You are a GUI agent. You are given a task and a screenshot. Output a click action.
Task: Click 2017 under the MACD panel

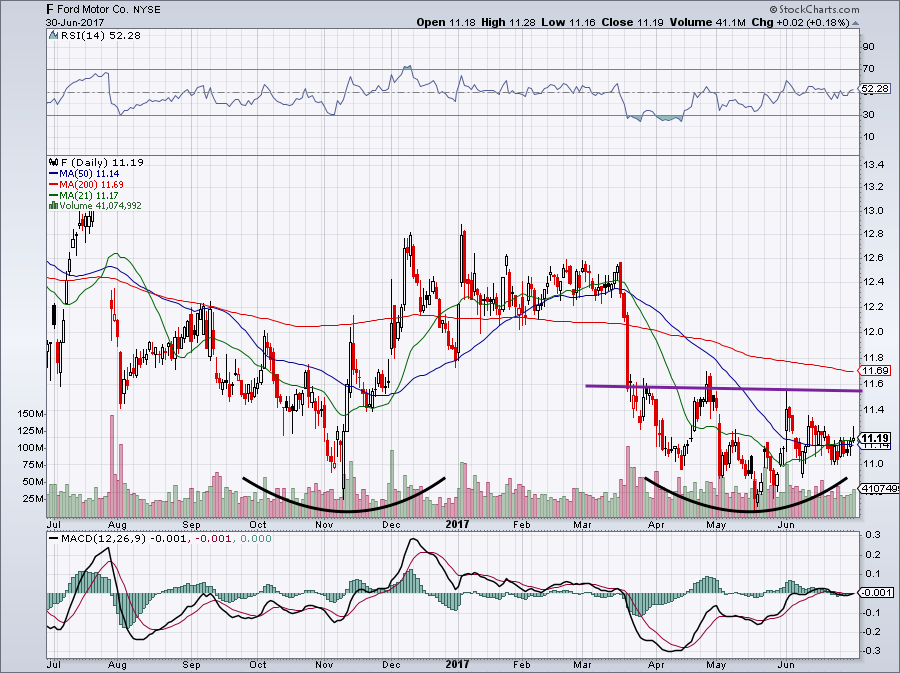[457, 664]
